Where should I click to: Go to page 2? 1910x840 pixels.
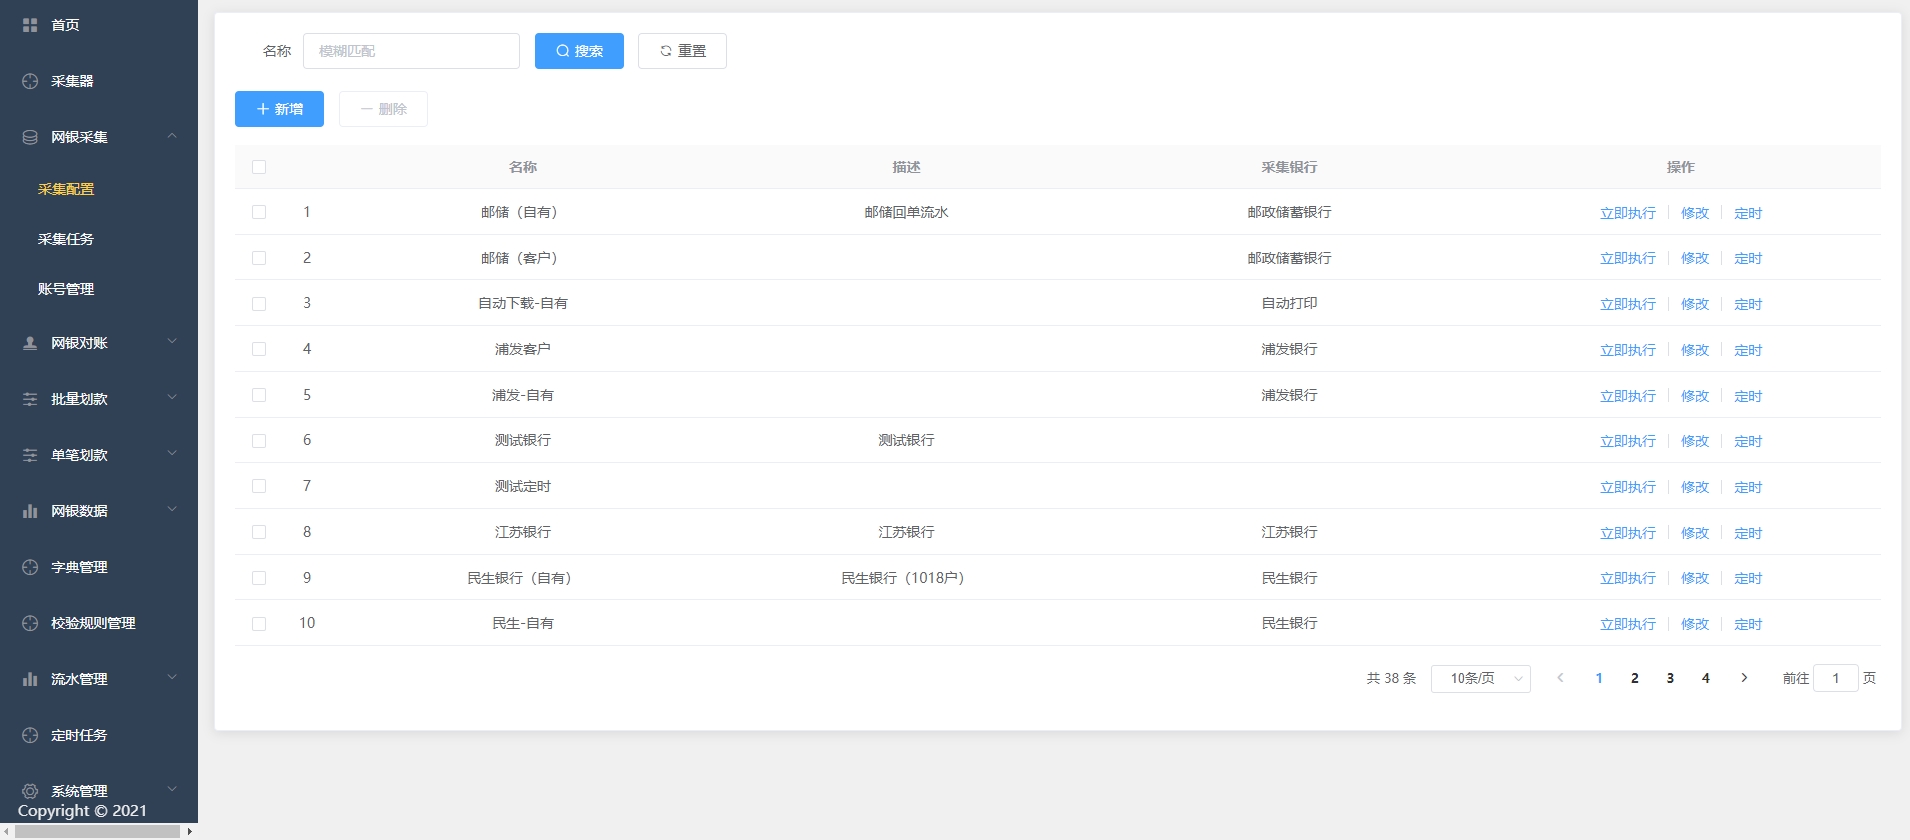click(x=1635, y=678)
